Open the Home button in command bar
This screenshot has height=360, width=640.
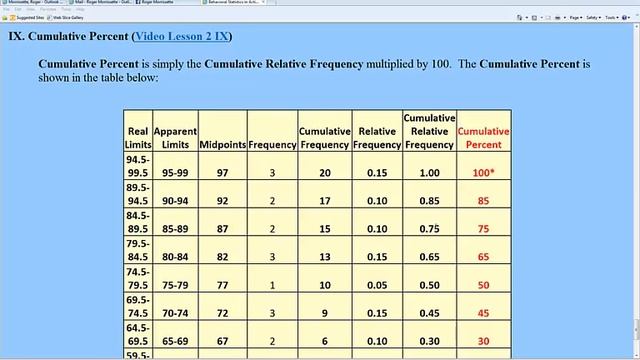click(x=519, y=18)
